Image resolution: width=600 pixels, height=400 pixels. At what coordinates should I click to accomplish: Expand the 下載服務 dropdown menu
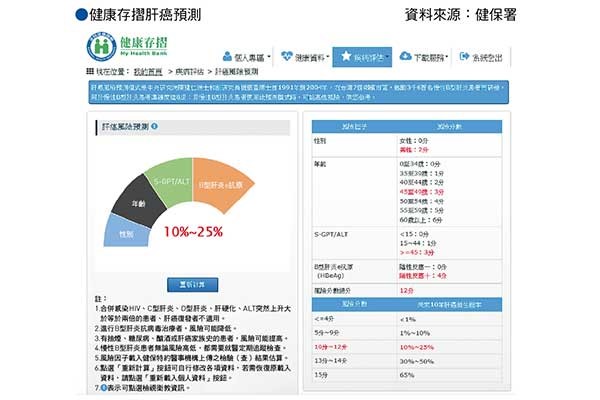tap(427, 58)
